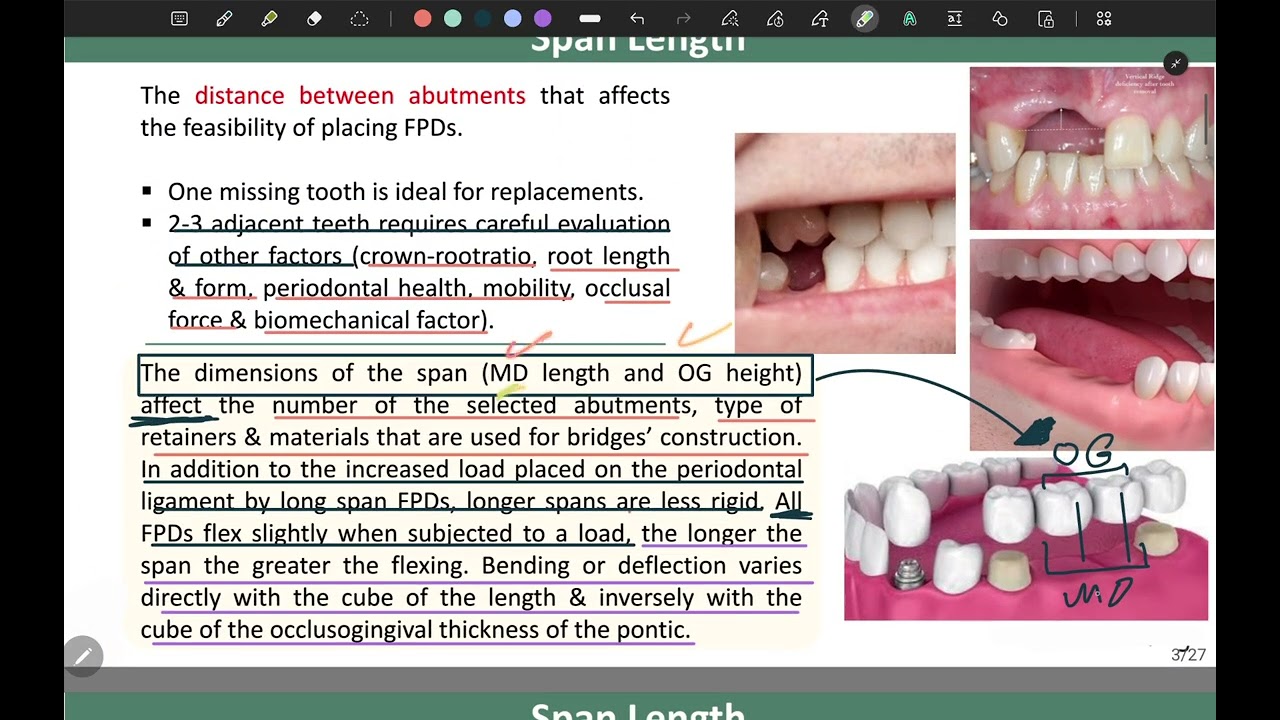The height and width of the screenshot is (720, 1280).
Task: Pick the light blue pen color
Action: [512, 18]
